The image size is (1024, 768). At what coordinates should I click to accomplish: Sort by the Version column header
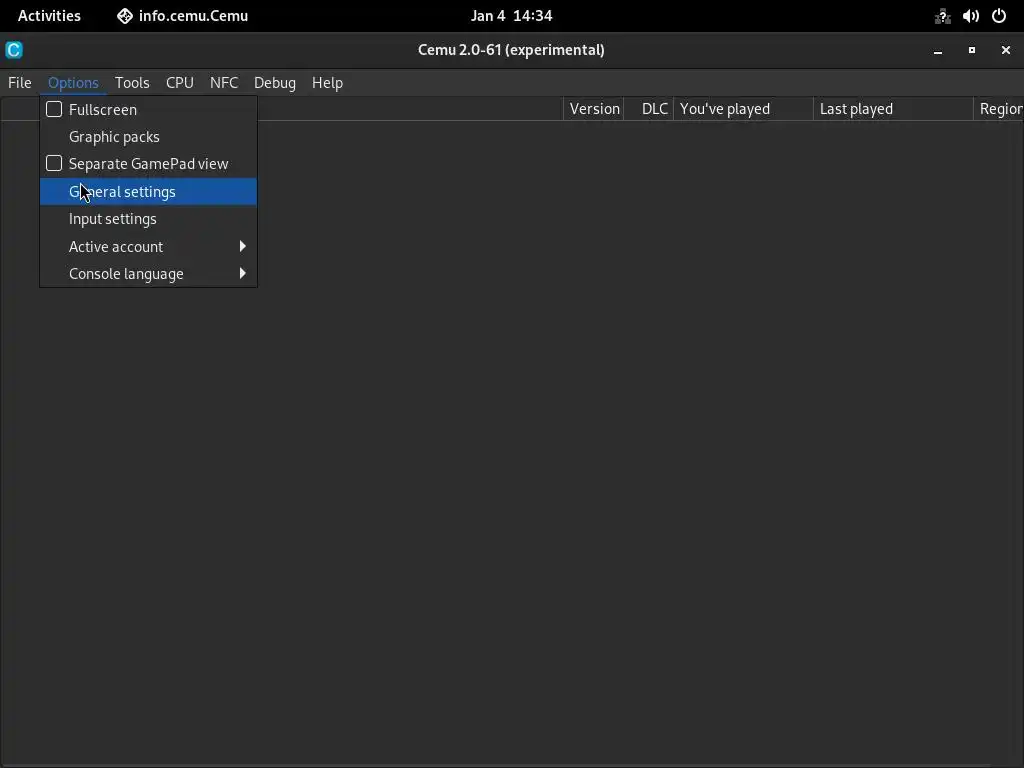click(x=594, y=109)
